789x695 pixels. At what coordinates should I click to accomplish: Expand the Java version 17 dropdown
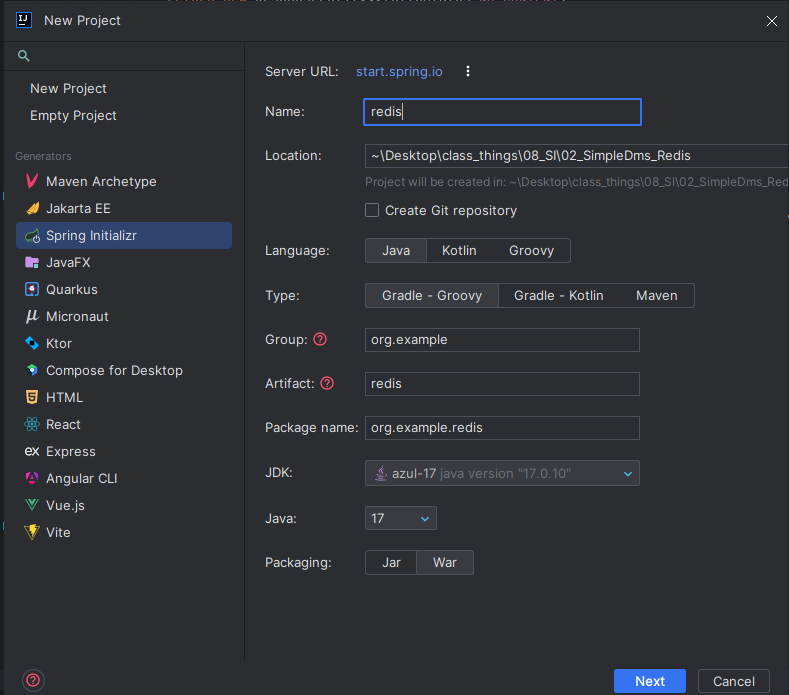pos(401,518)
